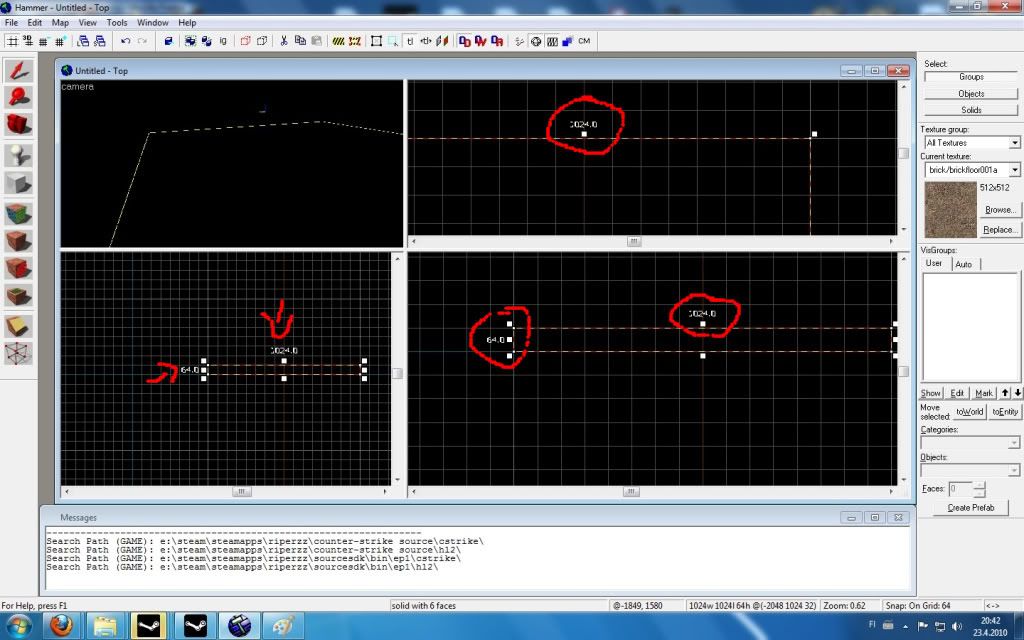Image resolution: width=1024 pixels, height=640 pixels.
Task: Set selection mode to Solids
Action: (970, 110)
